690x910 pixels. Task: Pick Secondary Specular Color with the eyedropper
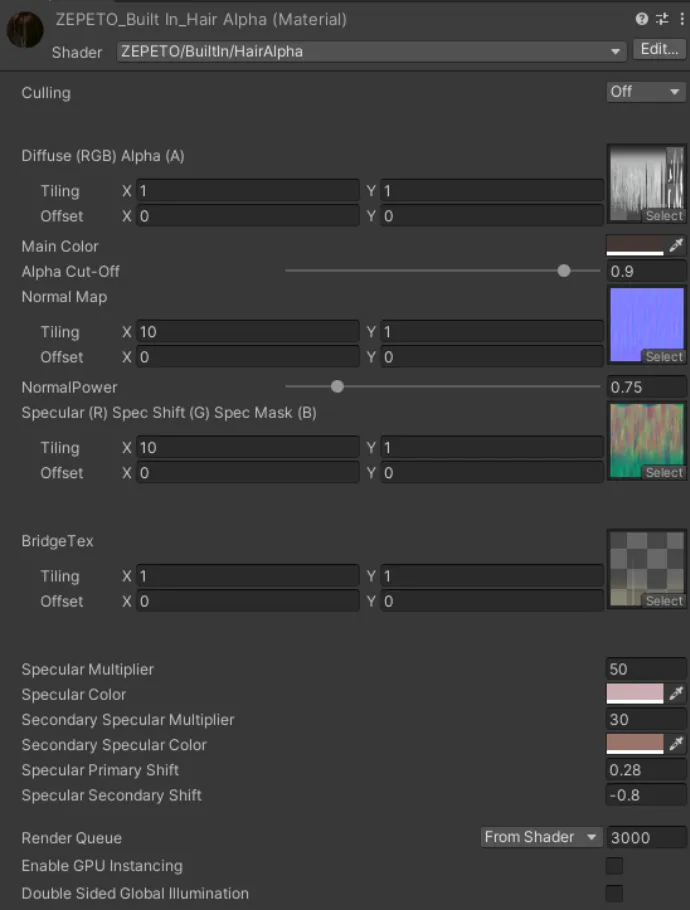[x=676, y=744]
